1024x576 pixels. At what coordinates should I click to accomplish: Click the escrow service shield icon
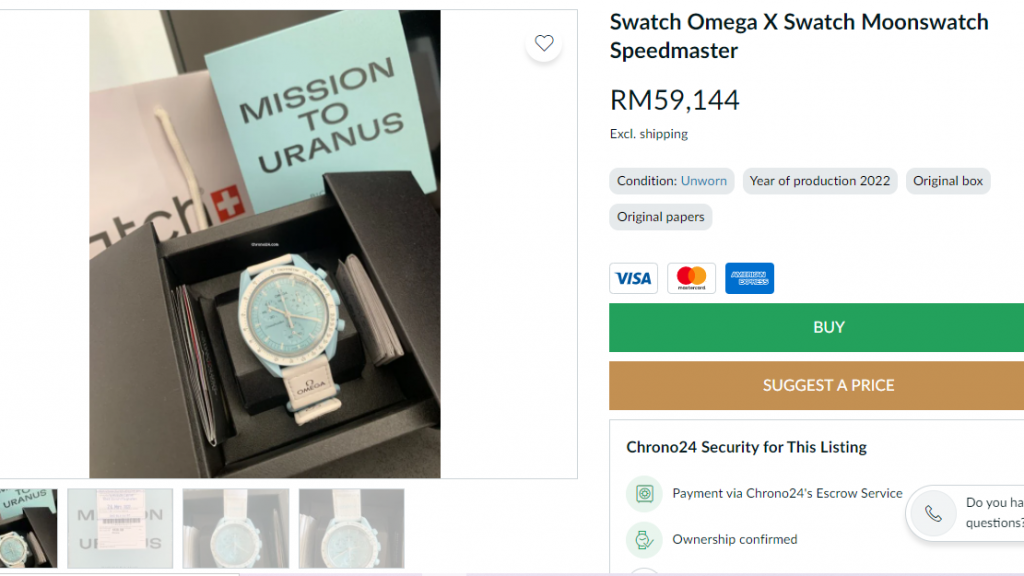tap(644, 494)
